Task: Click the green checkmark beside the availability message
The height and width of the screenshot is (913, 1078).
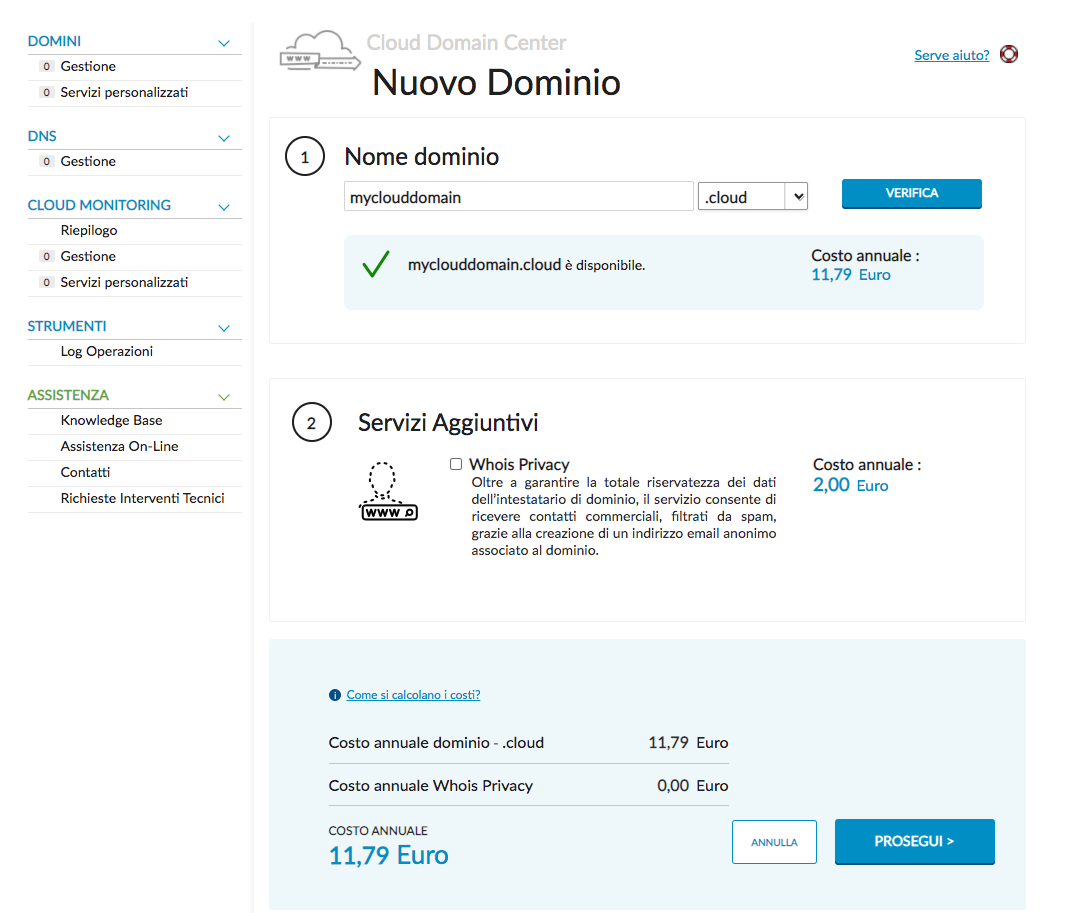Action: coord(378,266)
